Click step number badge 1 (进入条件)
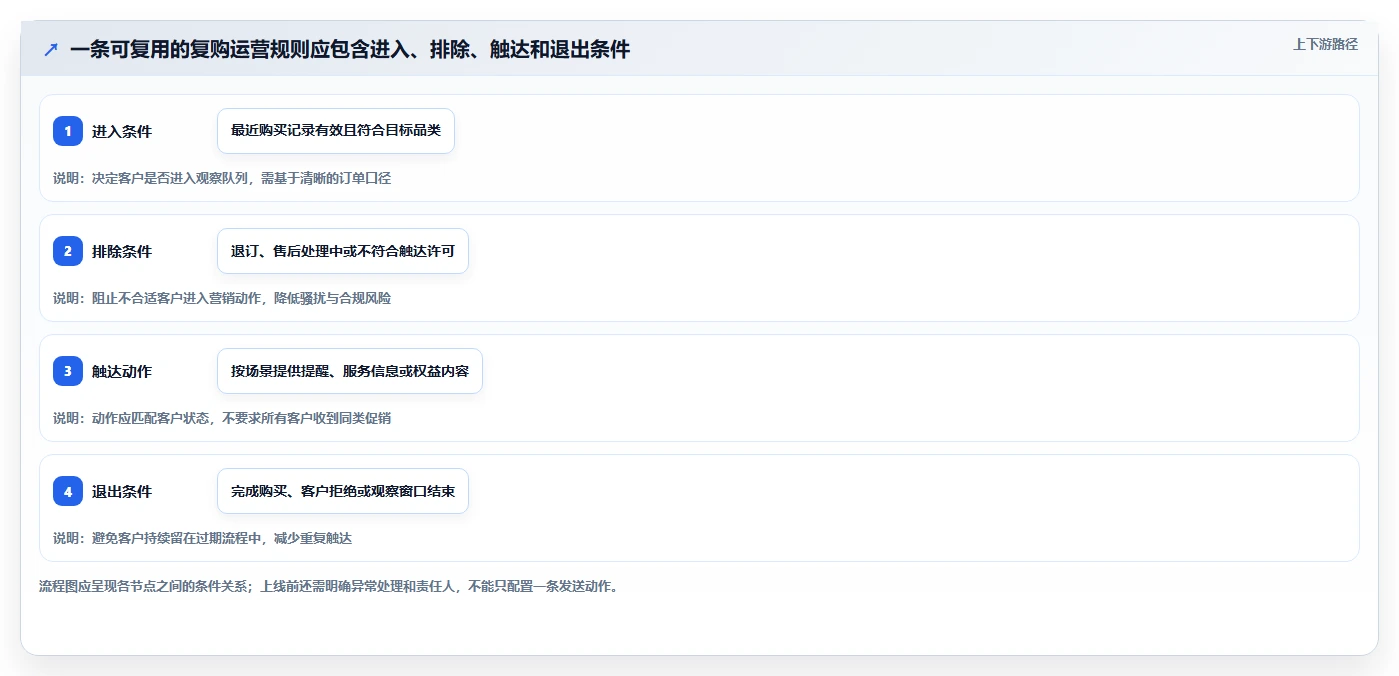This screenshot has width=1399, height=676. tap(68, 131)
